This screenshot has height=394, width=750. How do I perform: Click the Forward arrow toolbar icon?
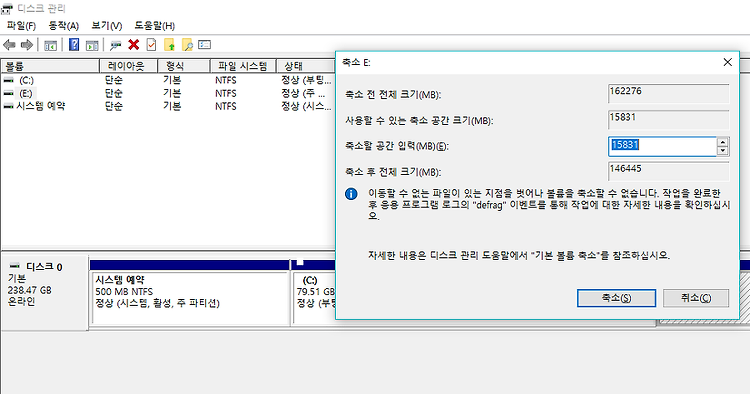[27, 45]
